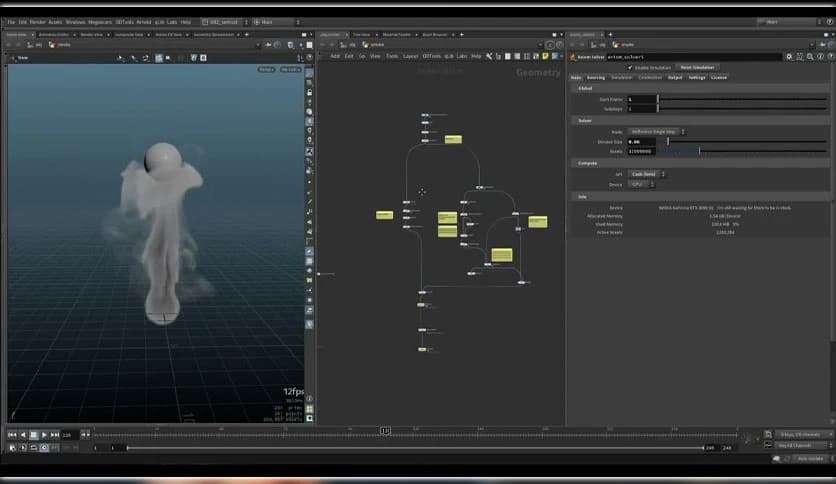Click the help icon in parameter header
The height and width of the screenshot is (484, 836).
coord(819,57)
